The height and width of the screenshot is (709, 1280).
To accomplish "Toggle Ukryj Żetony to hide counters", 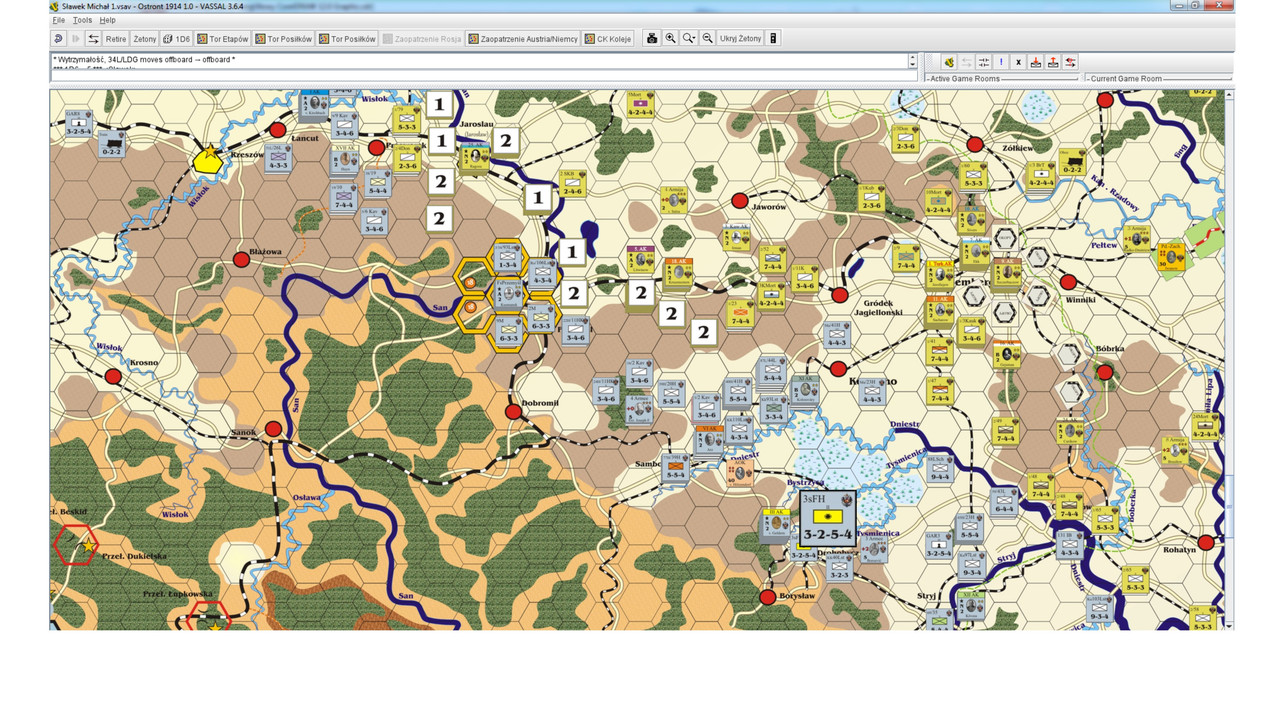I will click(740, 39).
